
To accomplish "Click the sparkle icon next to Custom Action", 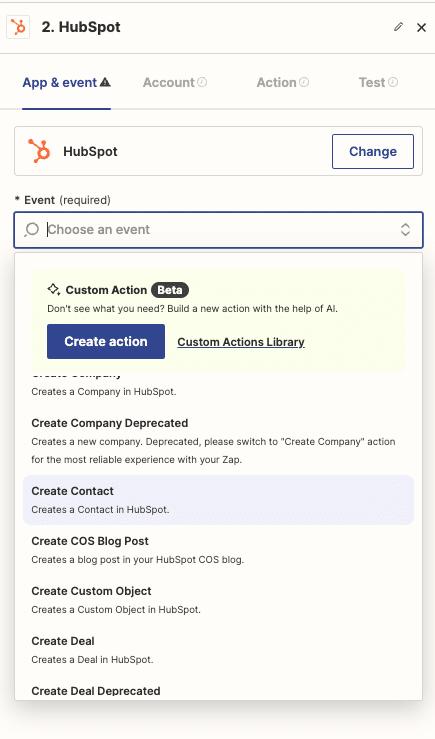I will tap(54, 289).
